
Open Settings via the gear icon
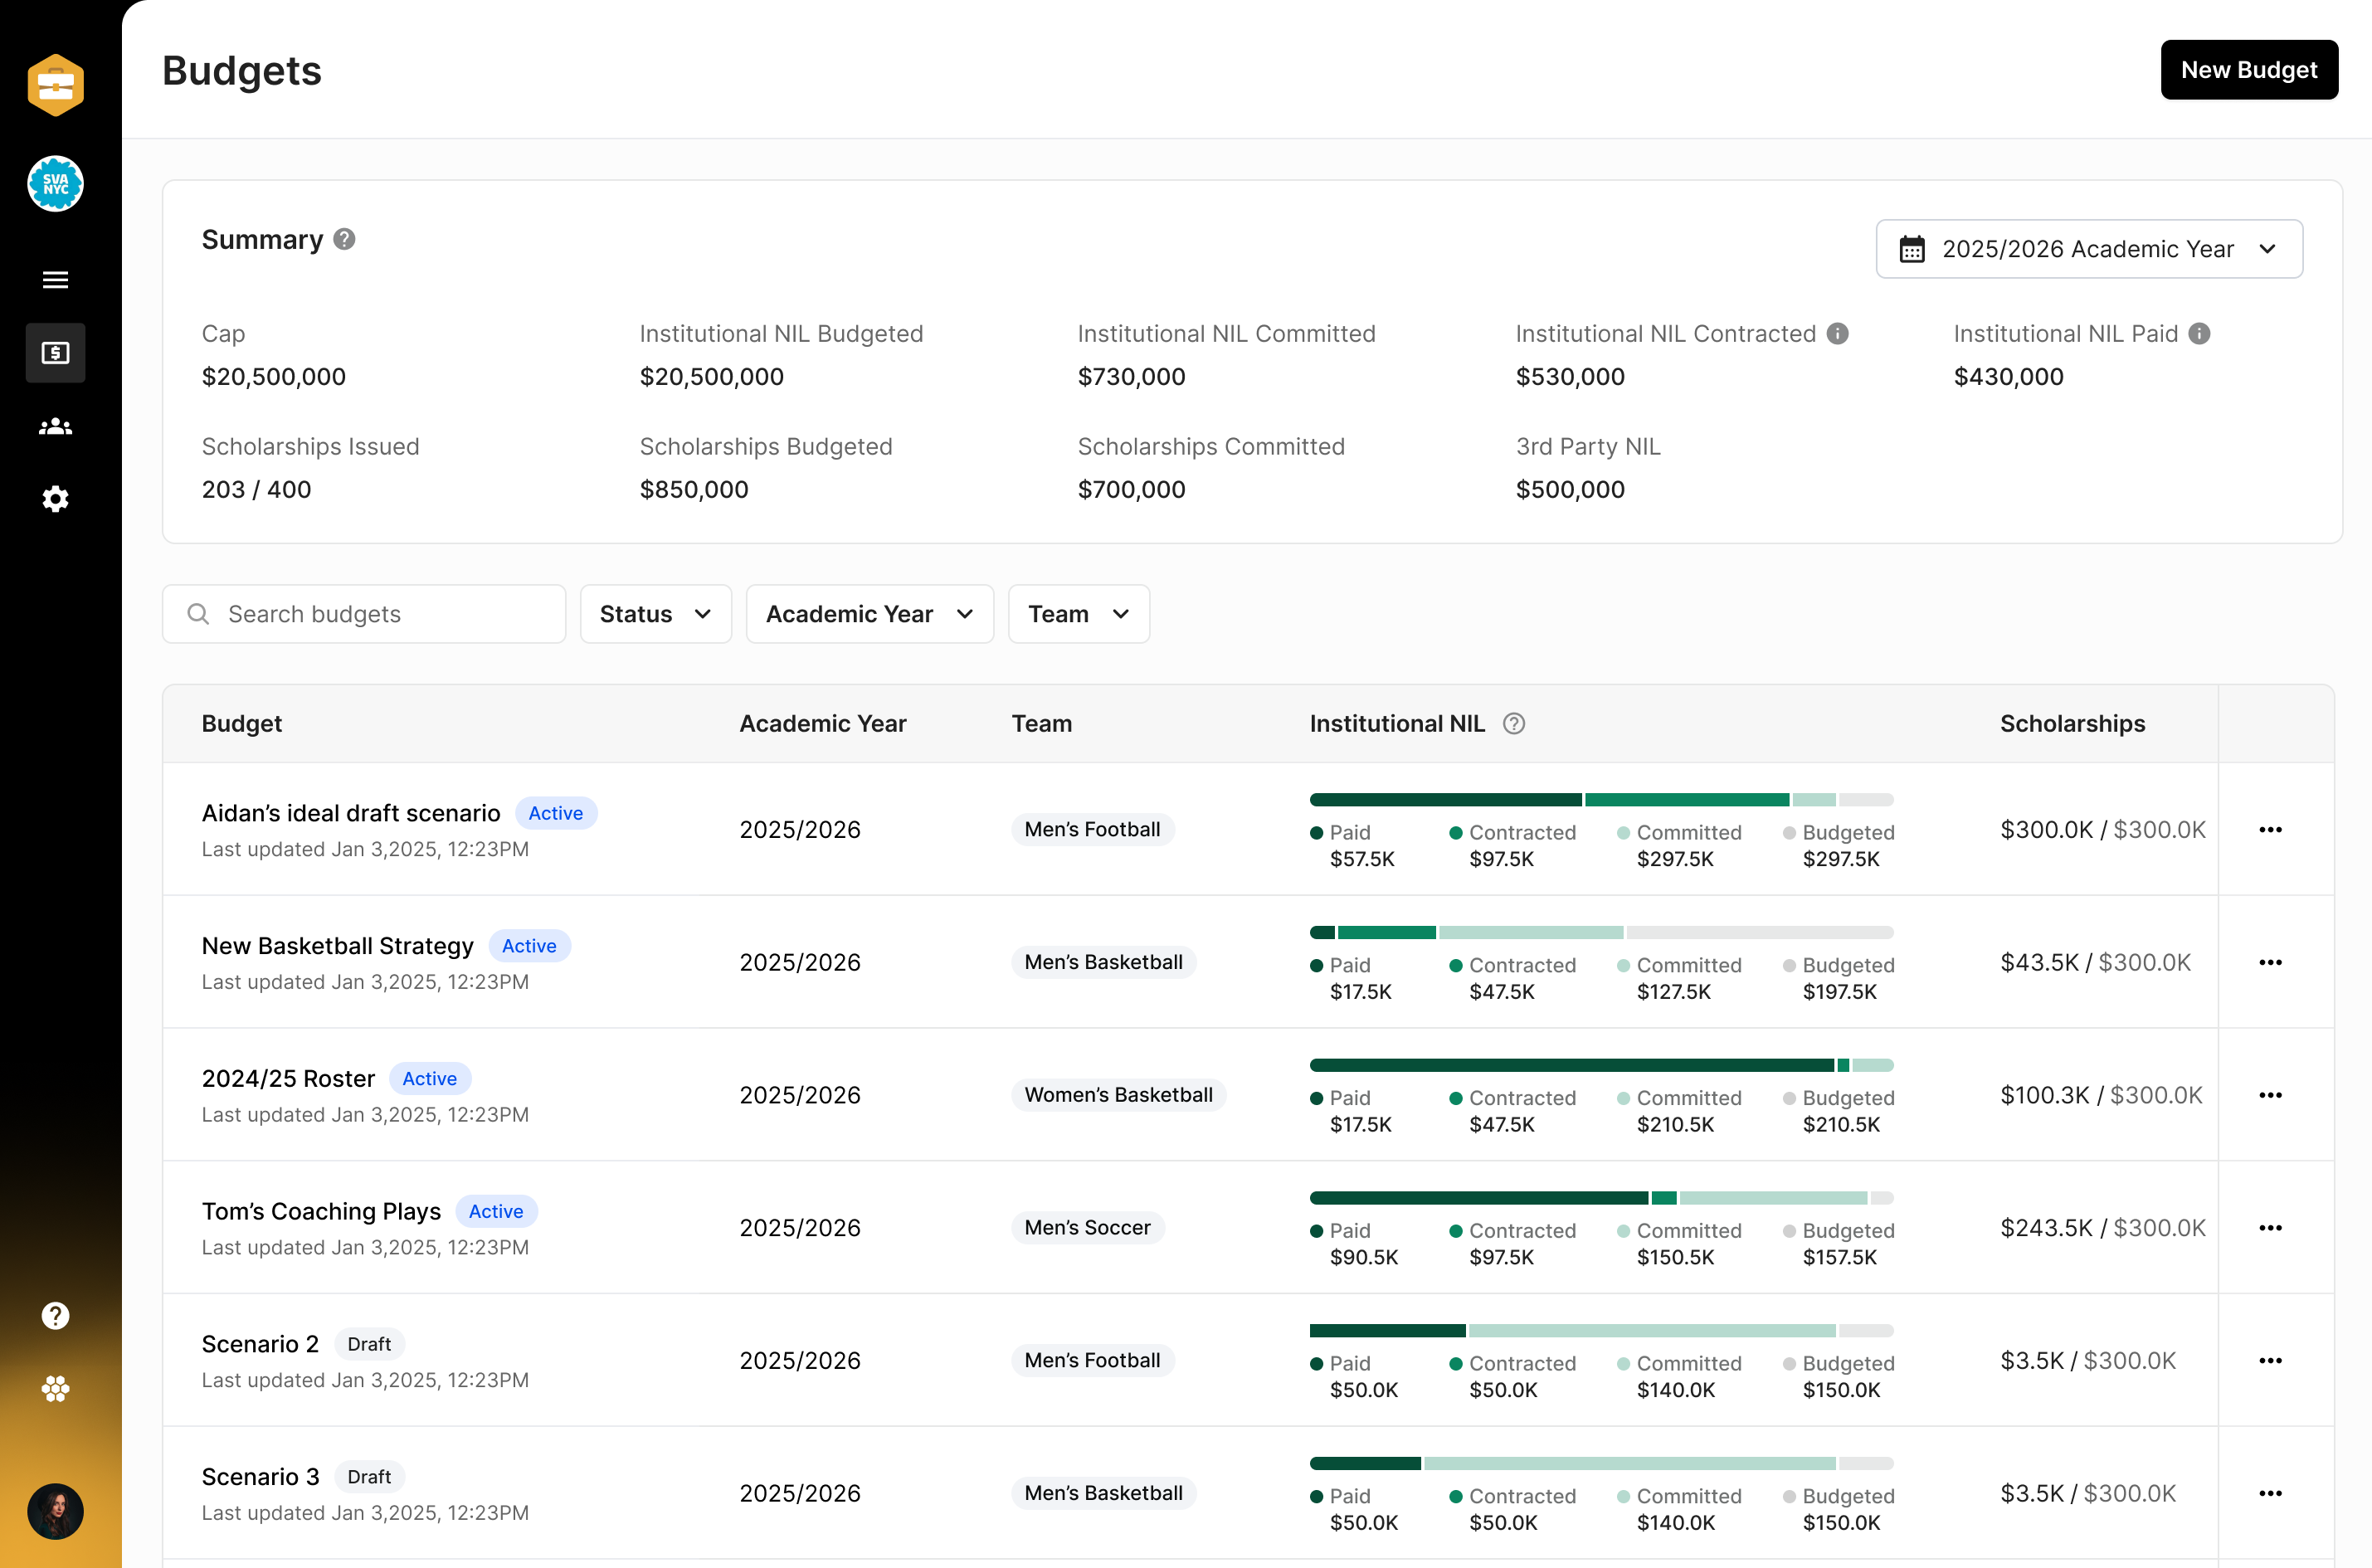tap(55, 499)
